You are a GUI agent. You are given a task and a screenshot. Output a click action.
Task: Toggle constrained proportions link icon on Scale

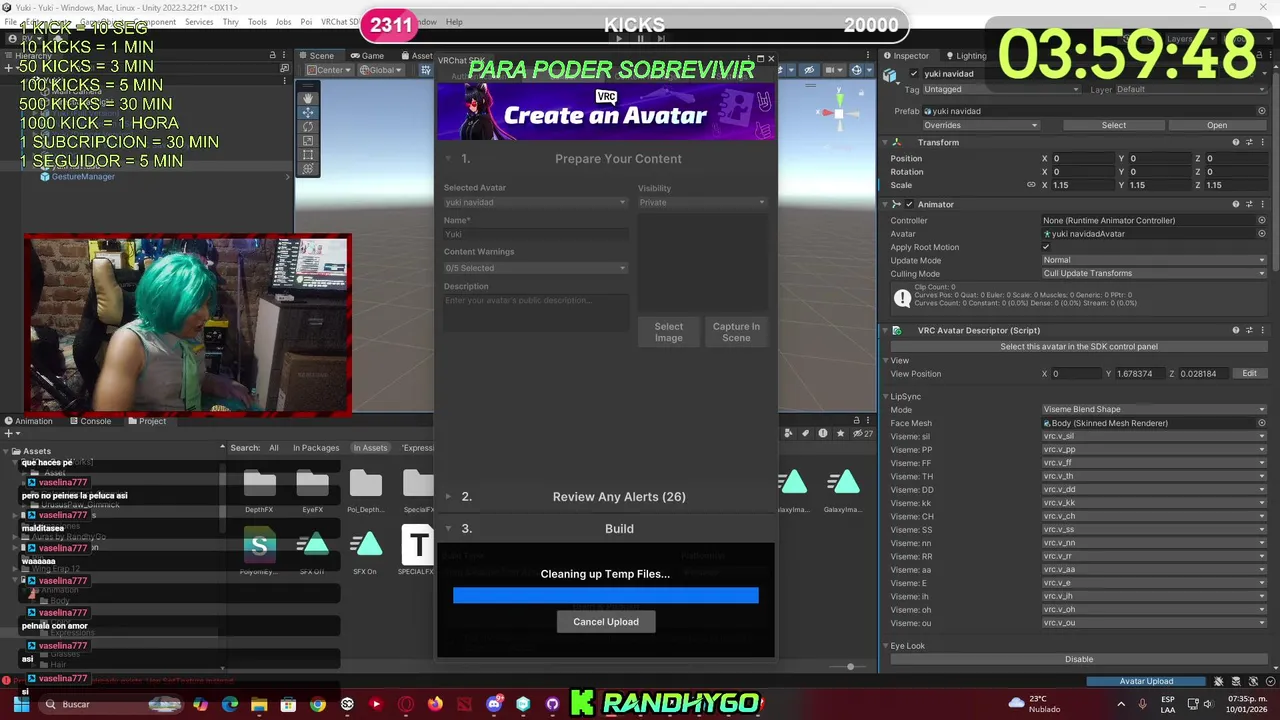tap(1031, 185)
